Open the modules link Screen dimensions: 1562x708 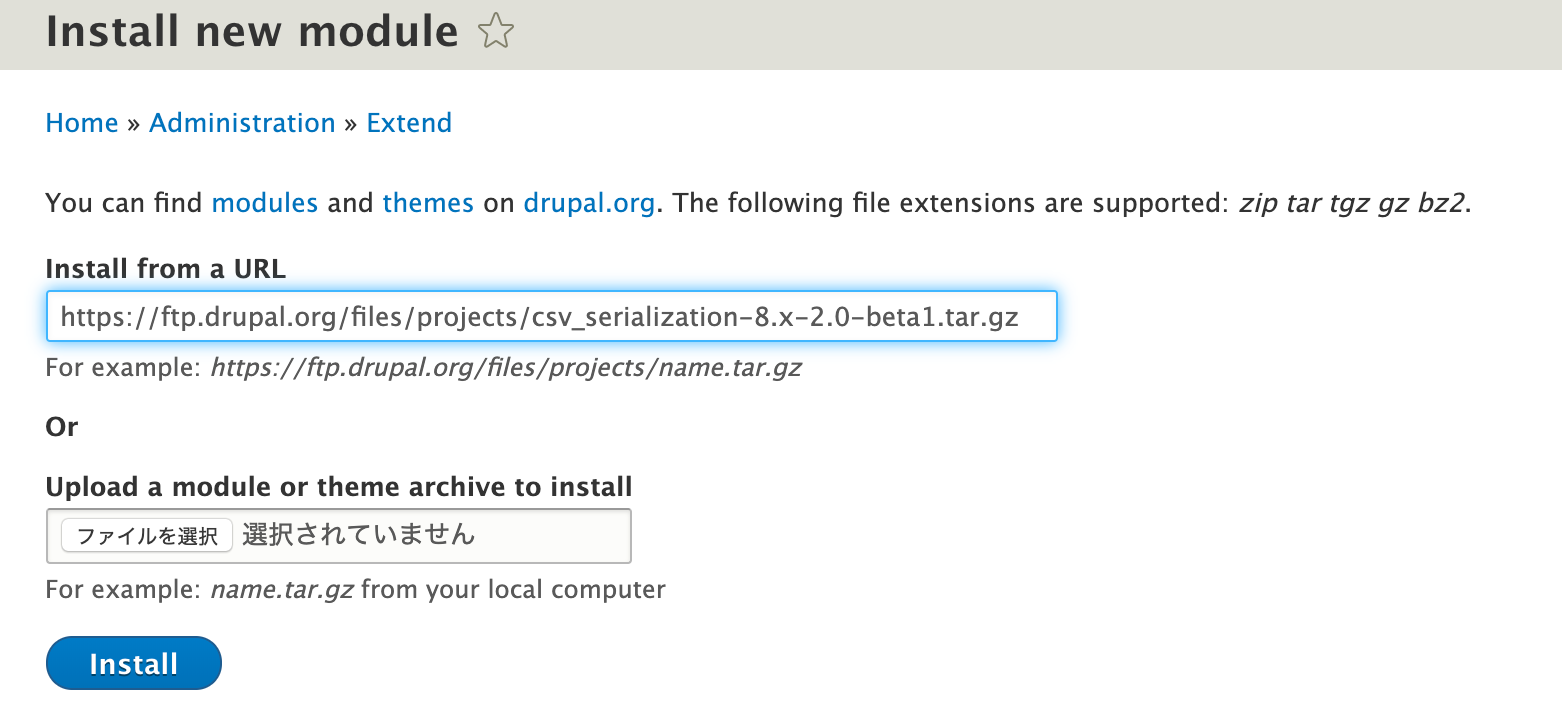pos(265,203)
